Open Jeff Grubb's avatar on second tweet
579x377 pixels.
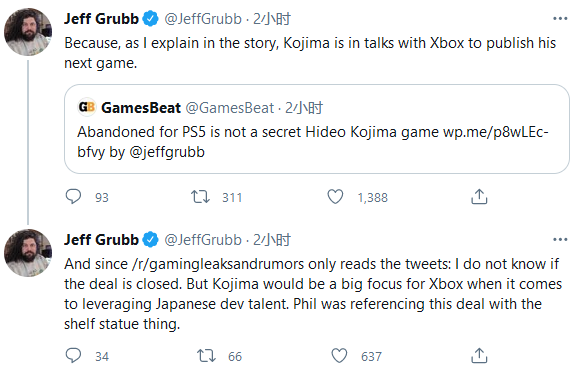[28, 253]
